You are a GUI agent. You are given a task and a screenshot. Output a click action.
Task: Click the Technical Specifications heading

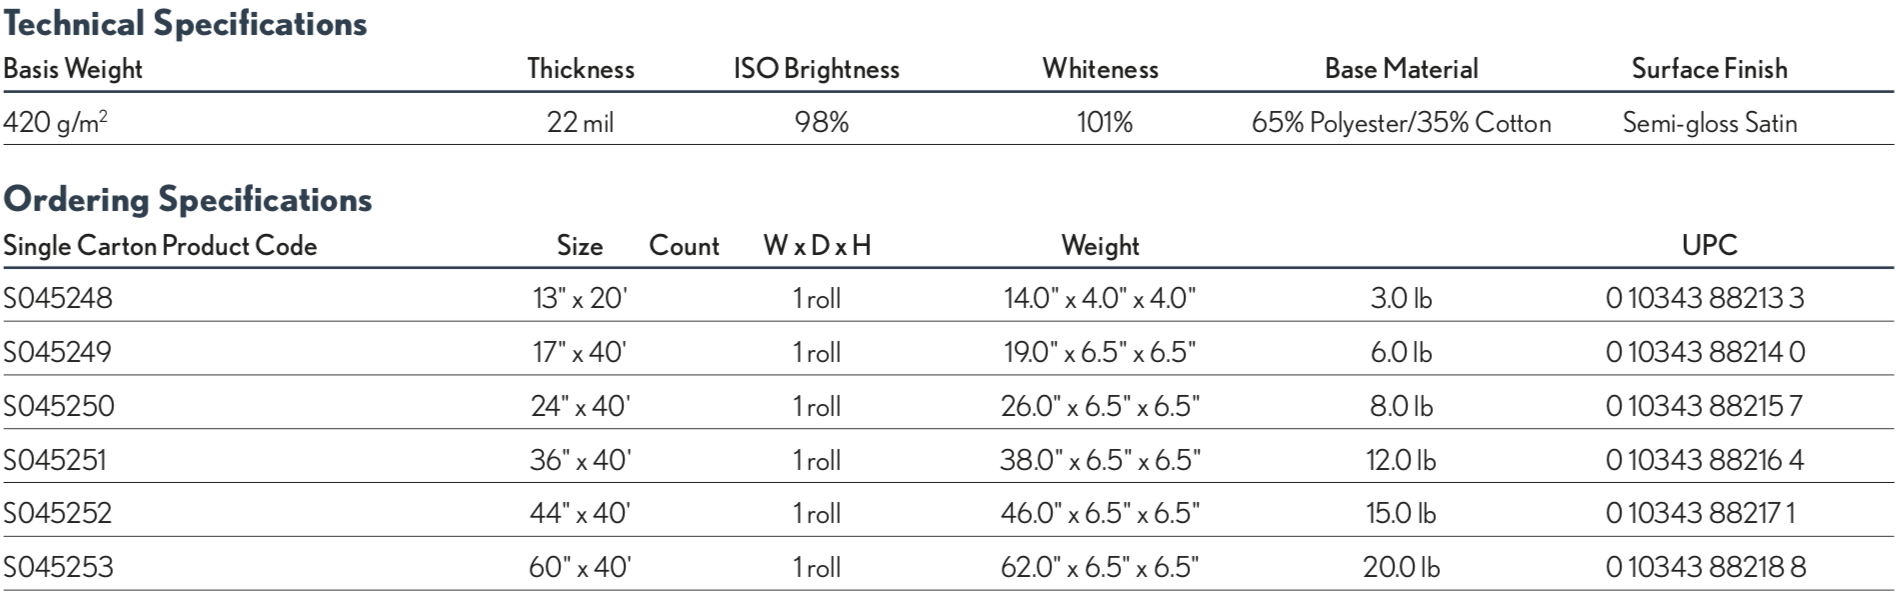pos(185,23)
